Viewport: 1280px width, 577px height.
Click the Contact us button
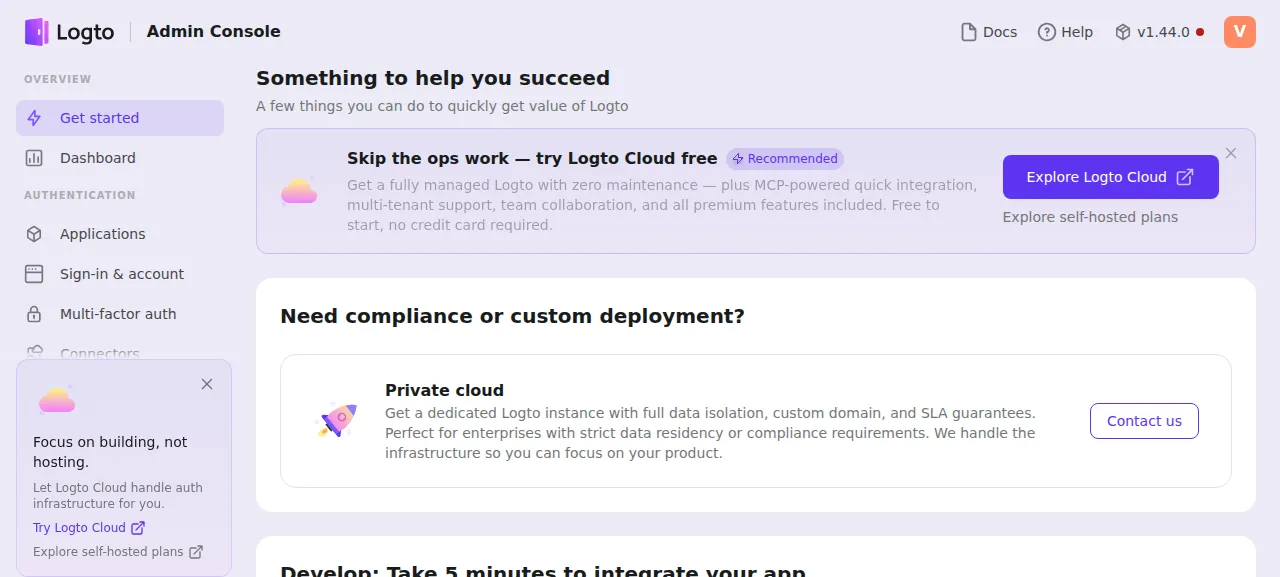tap(1144, 421)
